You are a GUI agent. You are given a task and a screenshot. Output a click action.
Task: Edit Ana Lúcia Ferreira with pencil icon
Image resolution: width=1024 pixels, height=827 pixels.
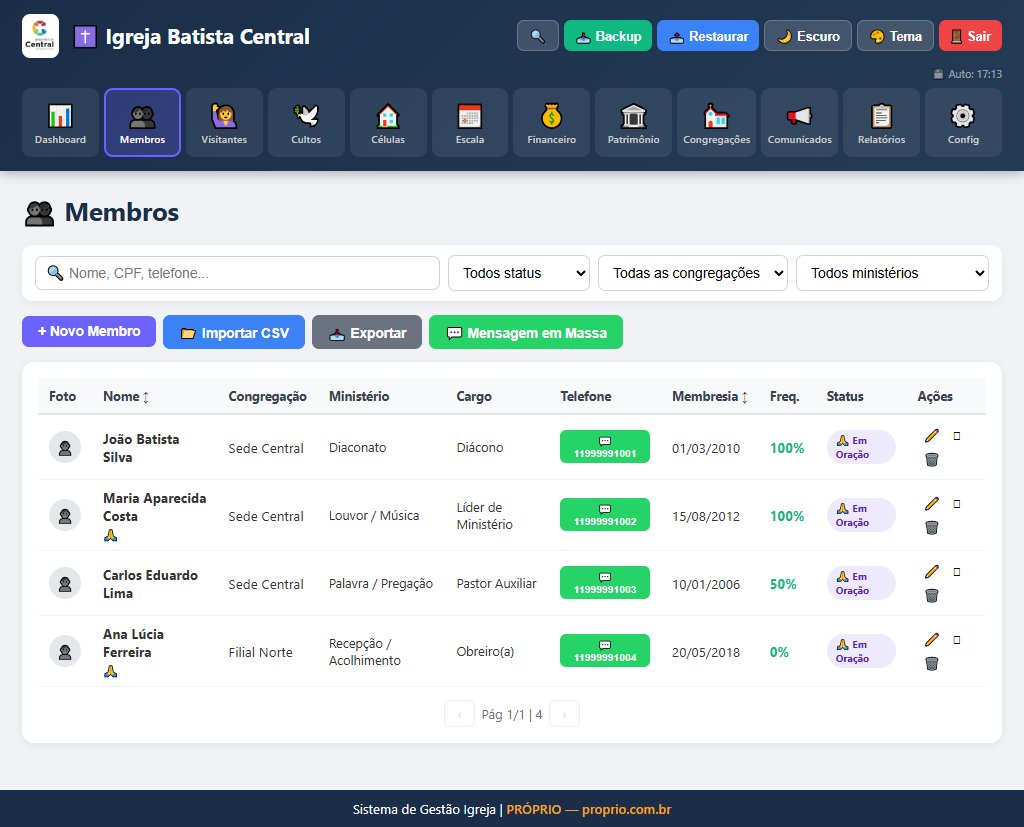(x=932, y=640)
